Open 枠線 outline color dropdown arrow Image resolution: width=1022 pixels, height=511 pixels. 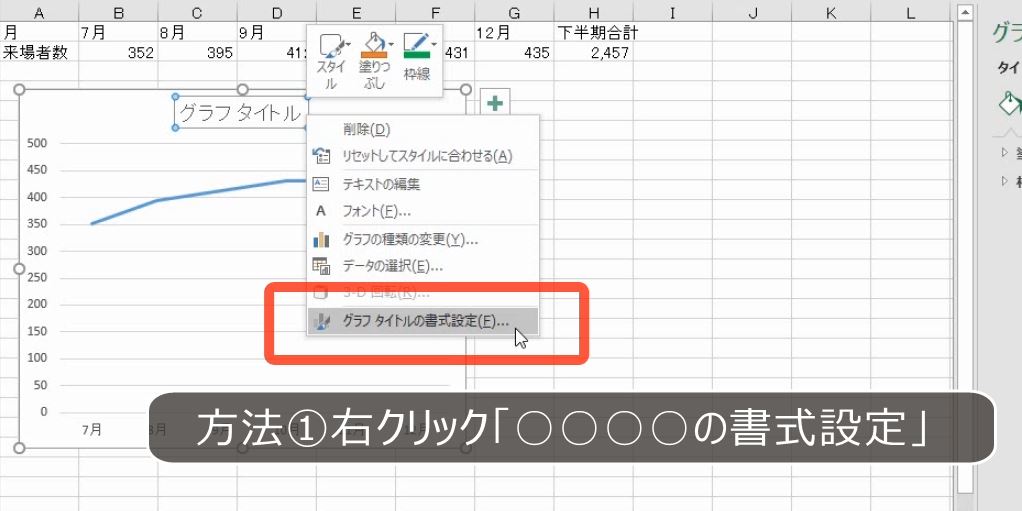433,44
